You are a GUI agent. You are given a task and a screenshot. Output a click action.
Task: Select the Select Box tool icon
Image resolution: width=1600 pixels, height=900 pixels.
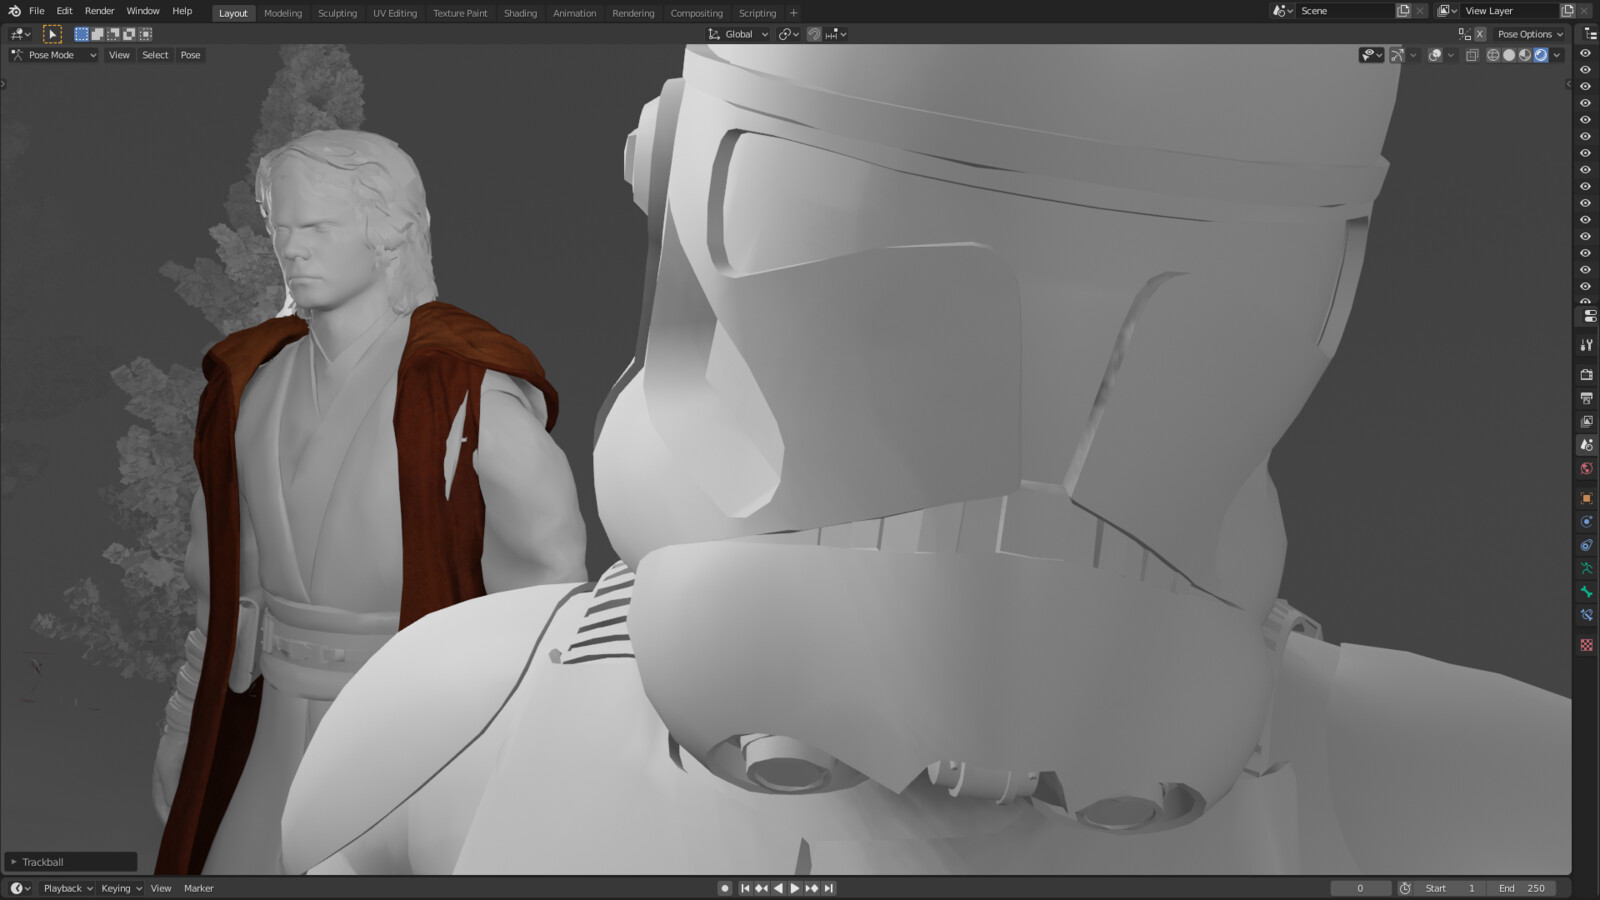click(x=52, y=34)
